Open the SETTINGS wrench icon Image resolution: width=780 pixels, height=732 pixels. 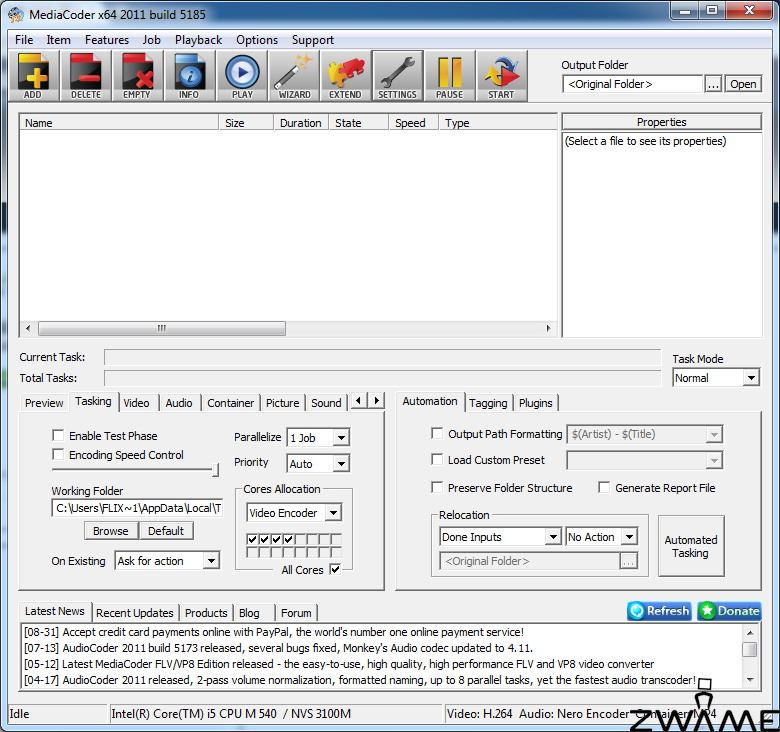pos(397,76)
